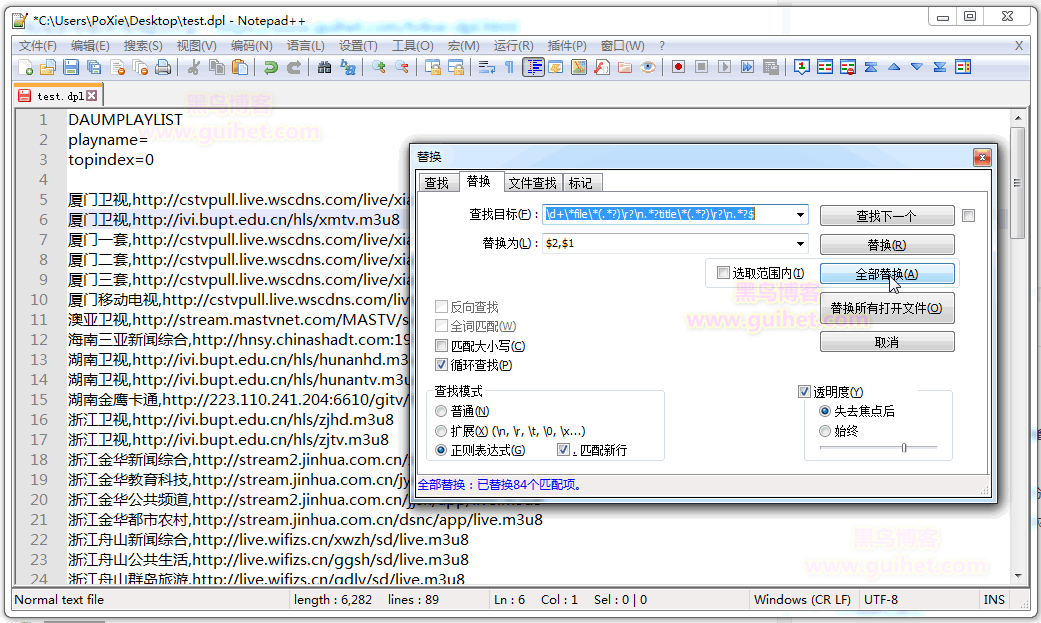Expand the 查找目标 history dropdown
1041x623 pixels.
point(800,215)
